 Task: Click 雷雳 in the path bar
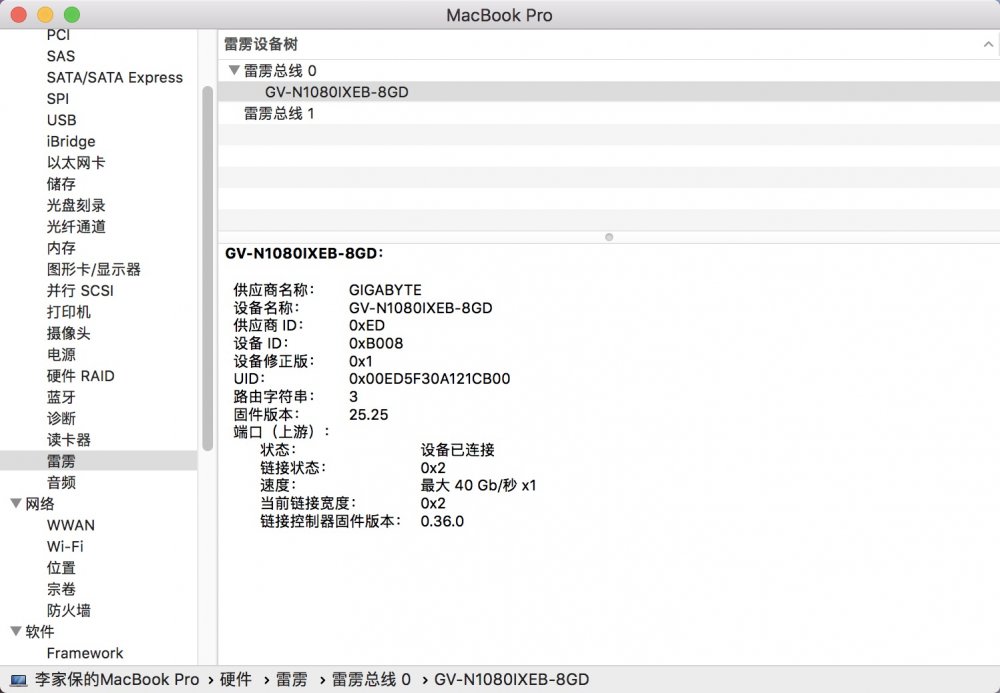coord(291,680)
